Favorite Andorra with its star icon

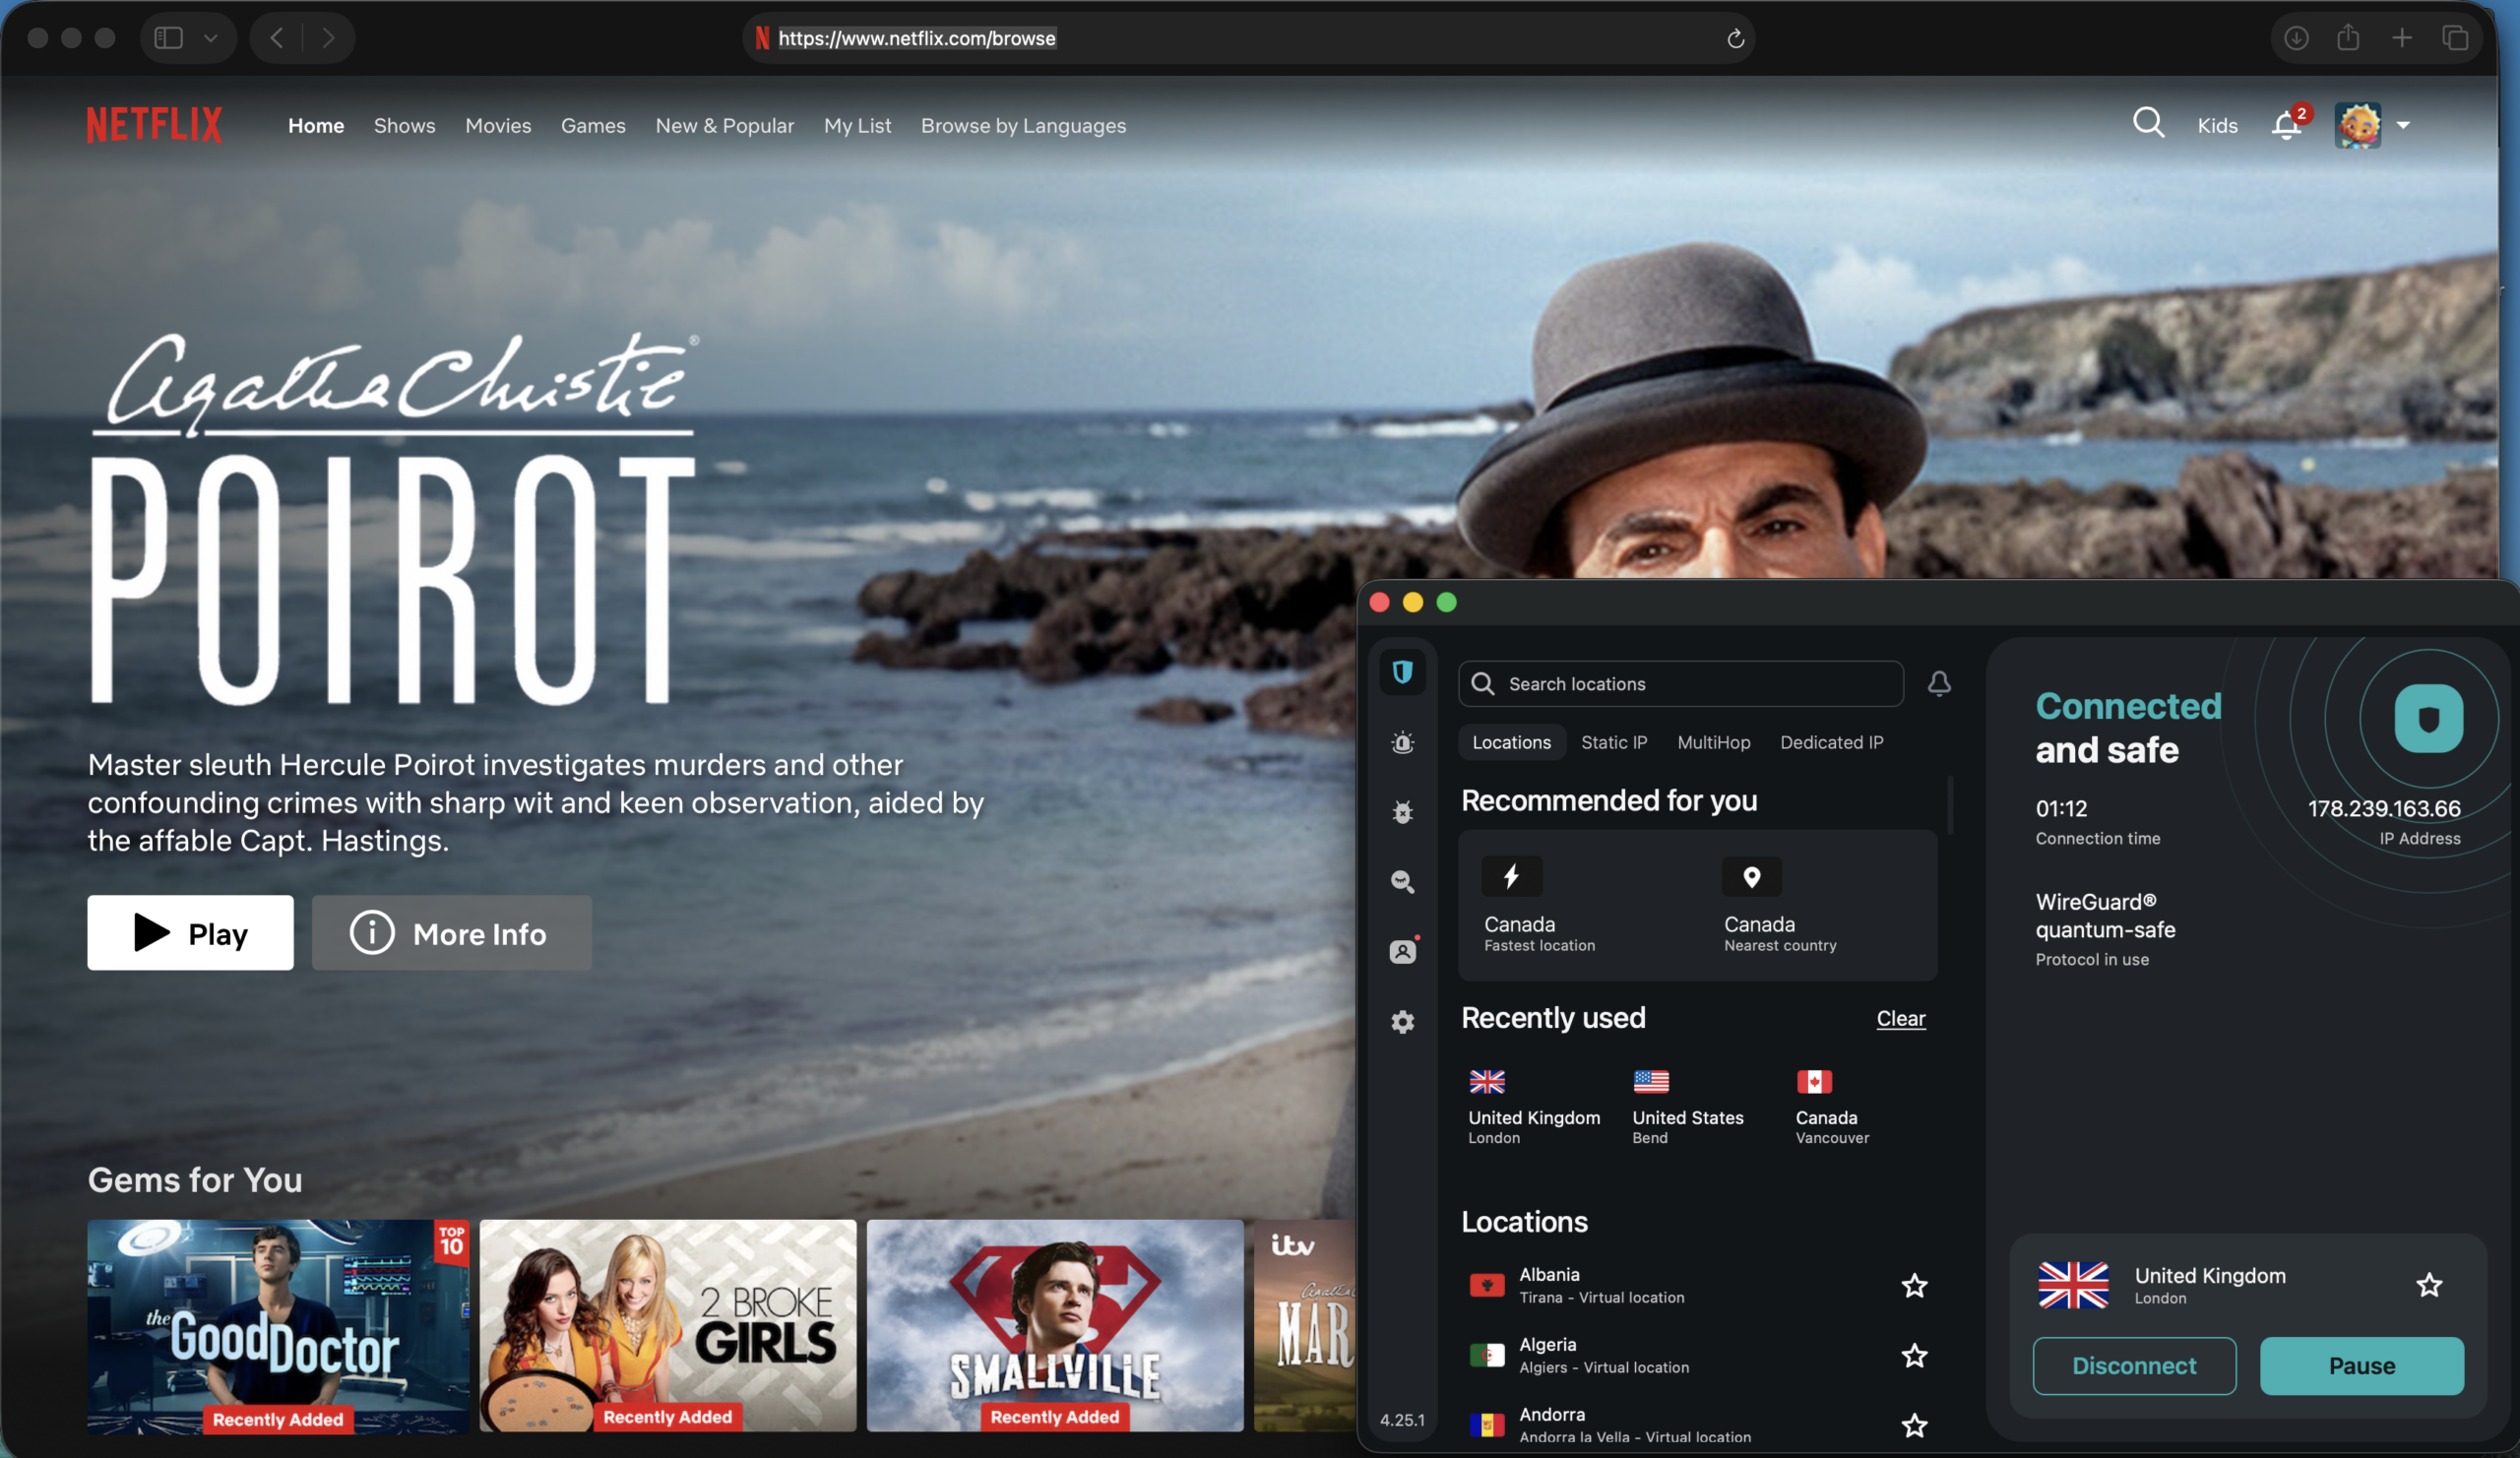coord(1914,1425)
